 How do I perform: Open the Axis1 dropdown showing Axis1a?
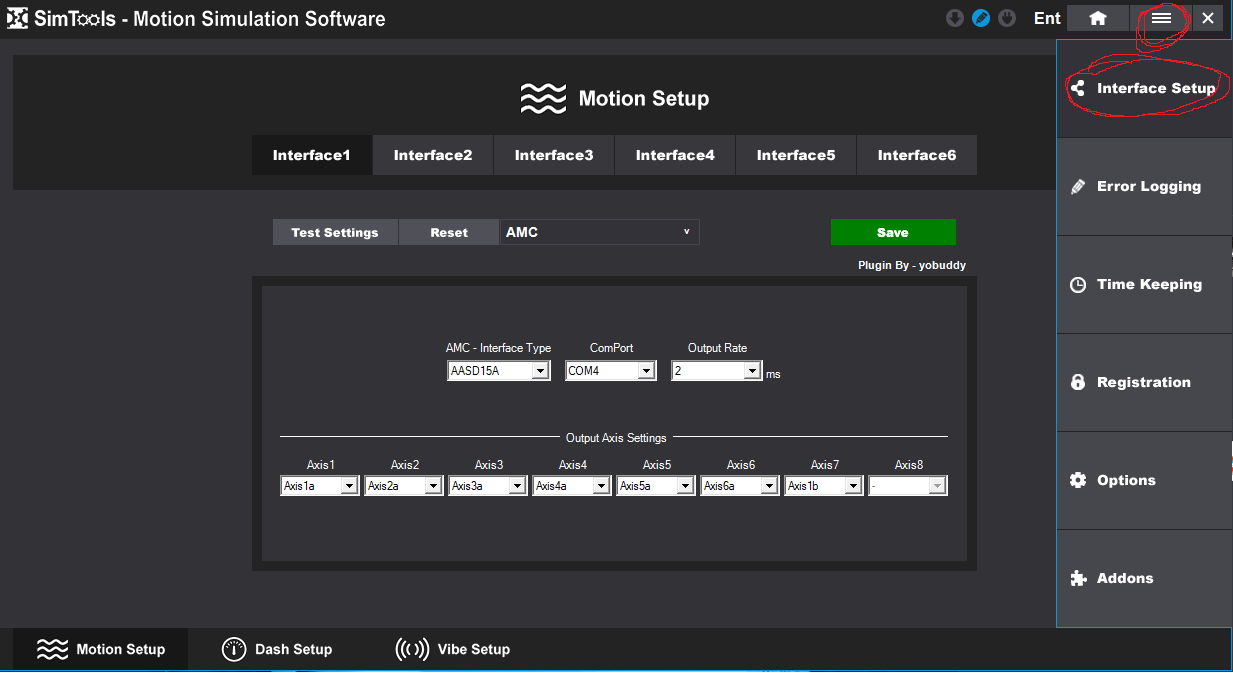tap(319, 485)
